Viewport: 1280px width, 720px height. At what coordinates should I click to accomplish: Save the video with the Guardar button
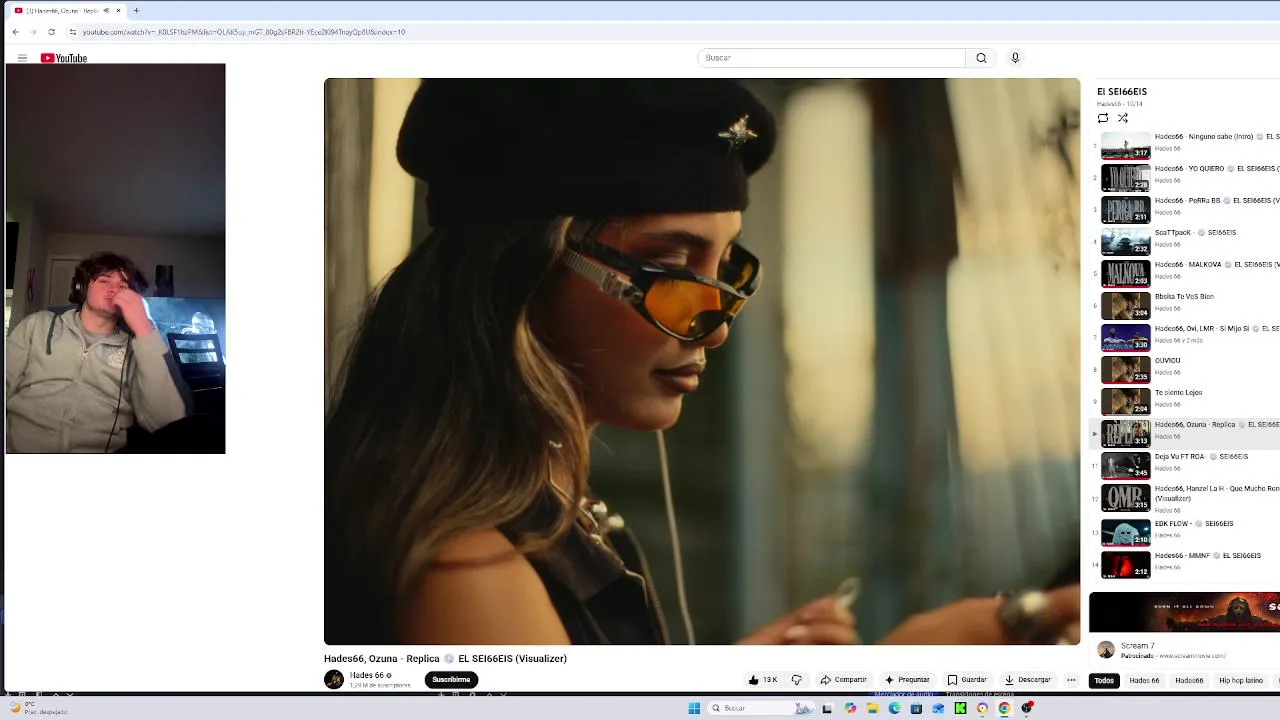pos(967,680)
